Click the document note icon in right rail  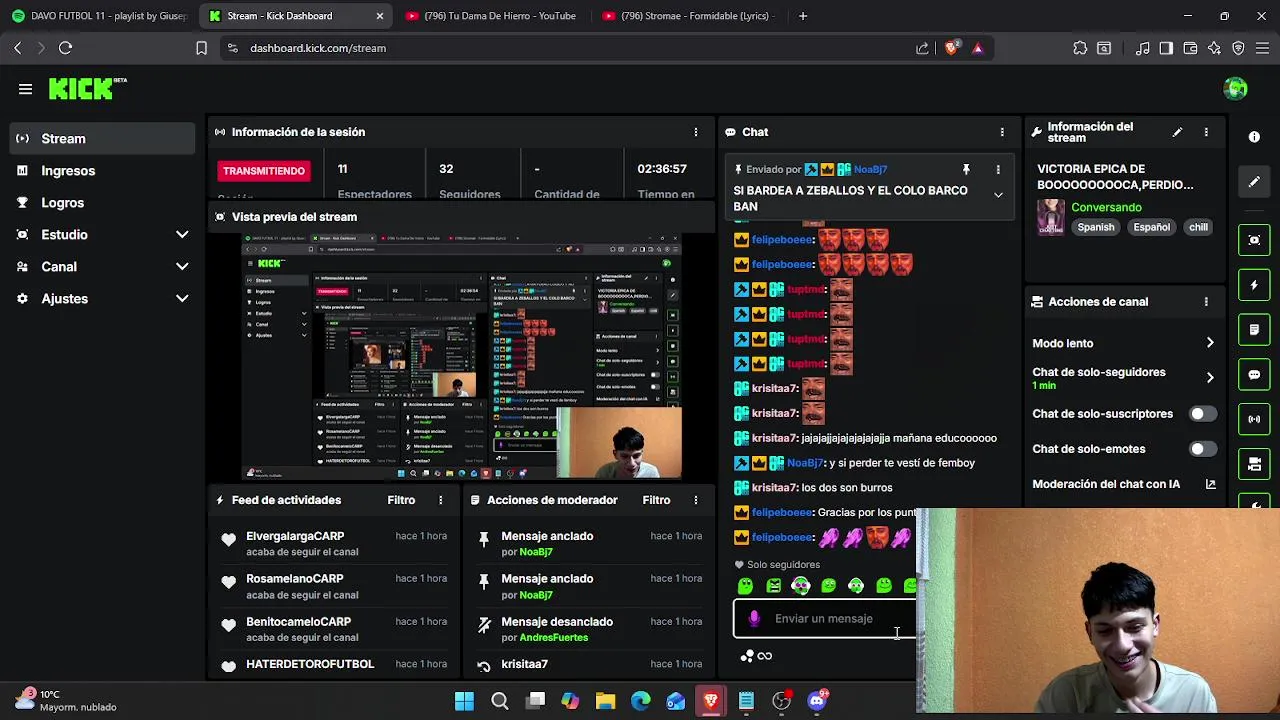coord(1254,329)
